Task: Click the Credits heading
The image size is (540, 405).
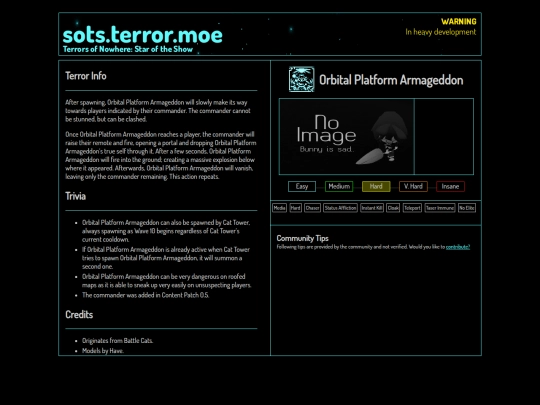Action: [x=79, y=314]
